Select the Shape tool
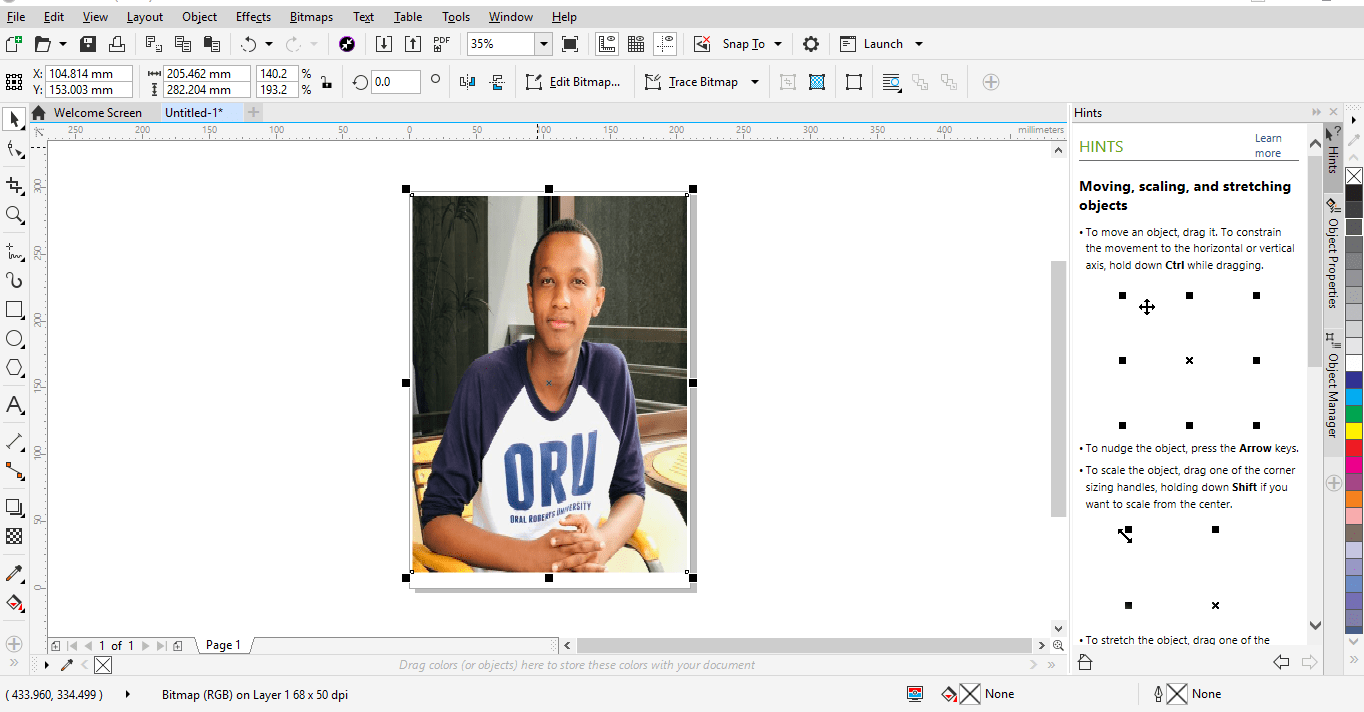Image resolution: width=1364 pixels, height=712 pixels. (14, 151)
